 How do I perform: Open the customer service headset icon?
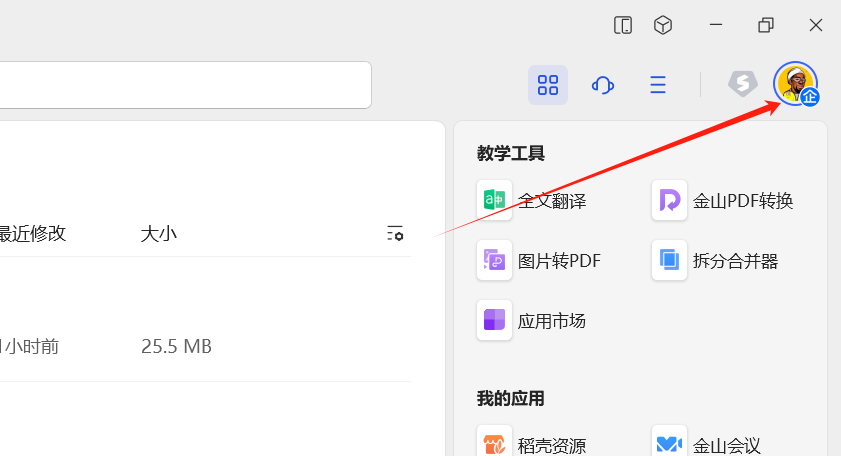(603, 85)
